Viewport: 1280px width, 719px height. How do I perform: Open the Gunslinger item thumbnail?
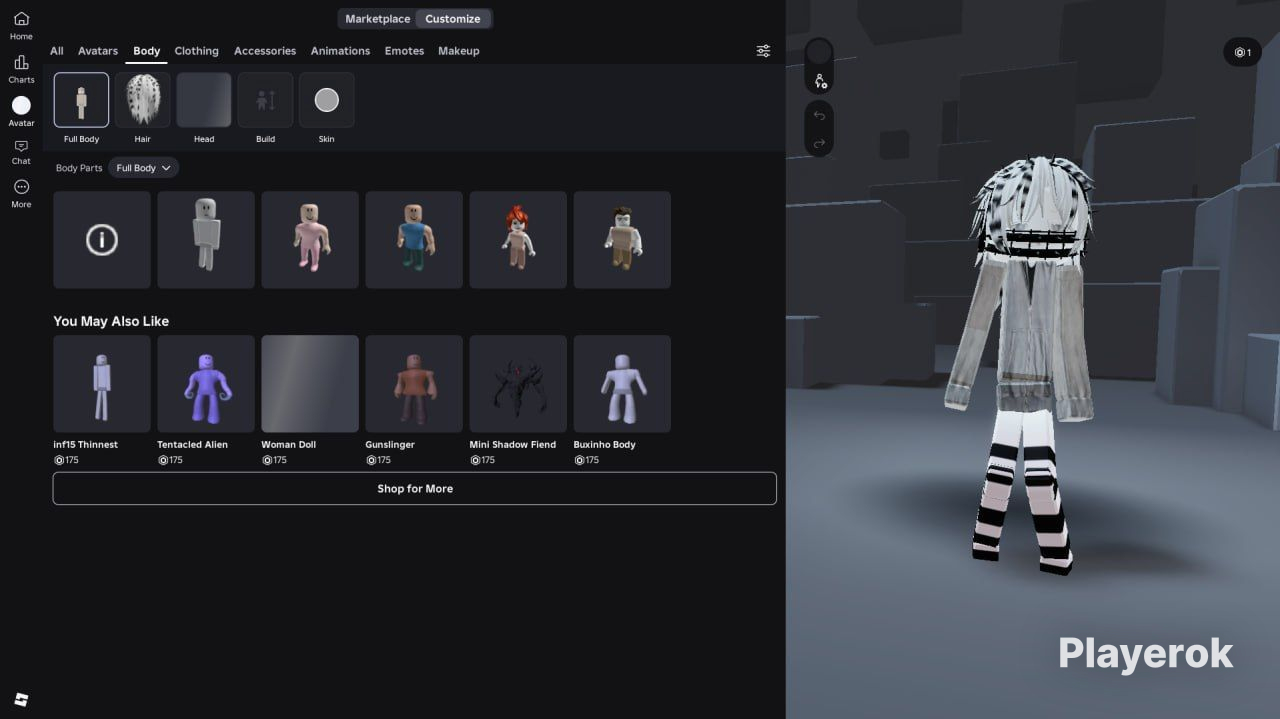[414, 384]
